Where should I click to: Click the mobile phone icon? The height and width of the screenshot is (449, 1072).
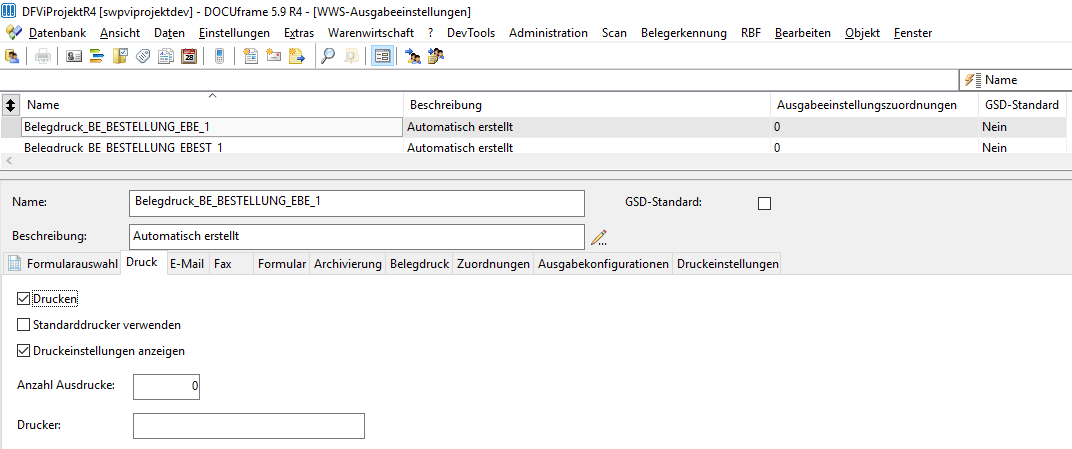pos(219,56)
